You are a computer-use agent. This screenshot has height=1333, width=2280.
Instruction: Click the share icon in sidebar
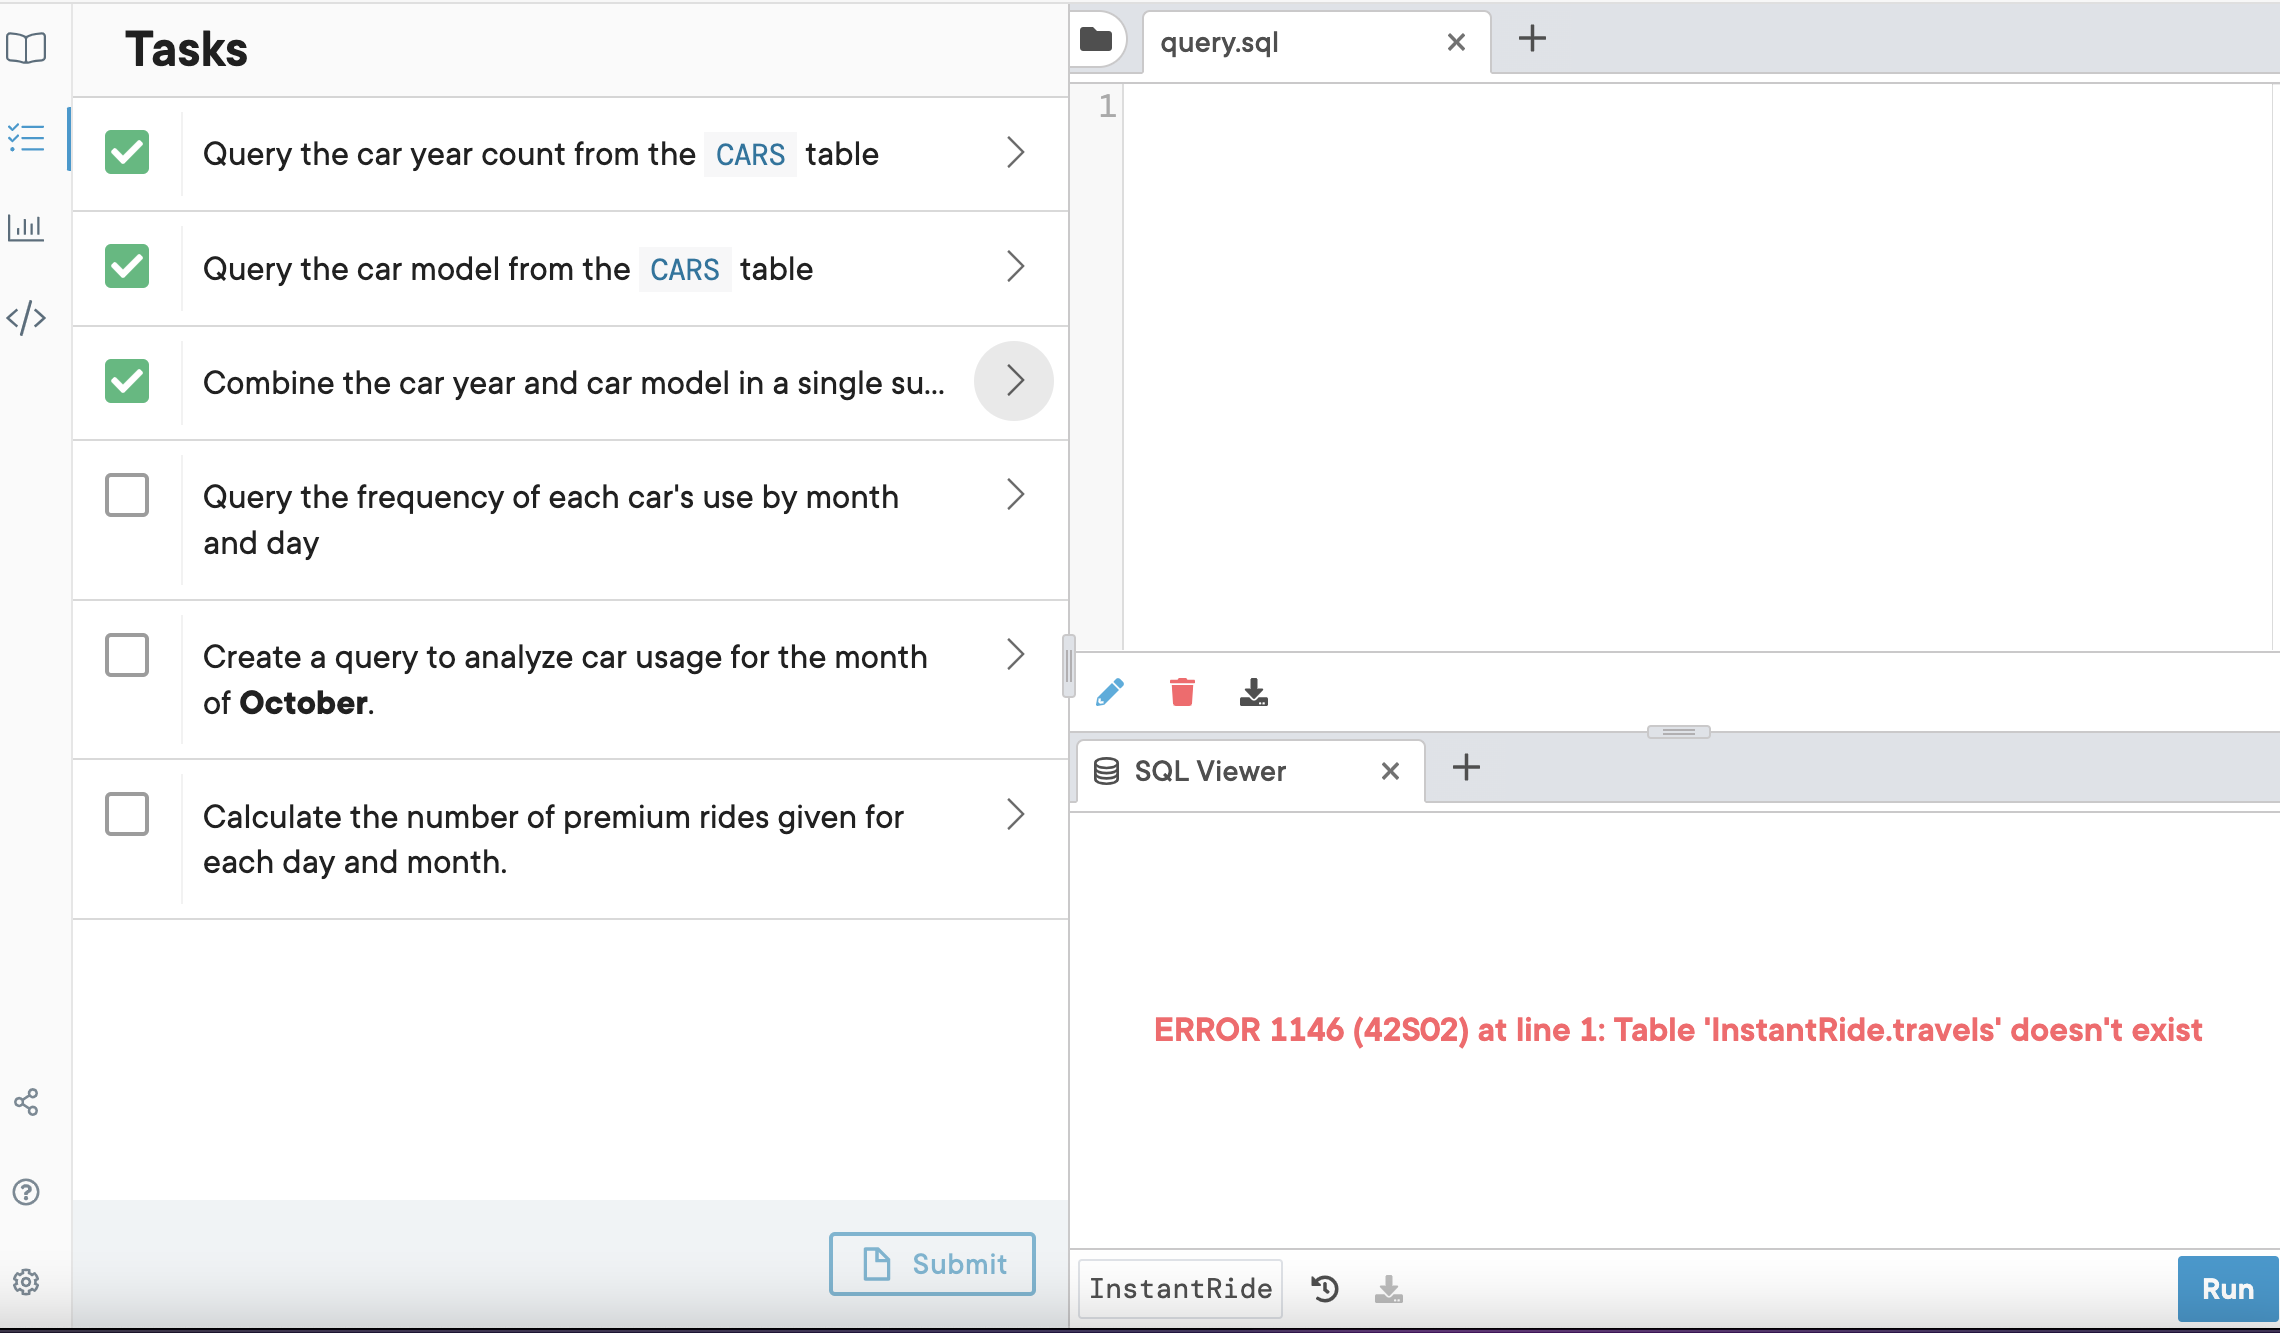[x=27, y=1102]
